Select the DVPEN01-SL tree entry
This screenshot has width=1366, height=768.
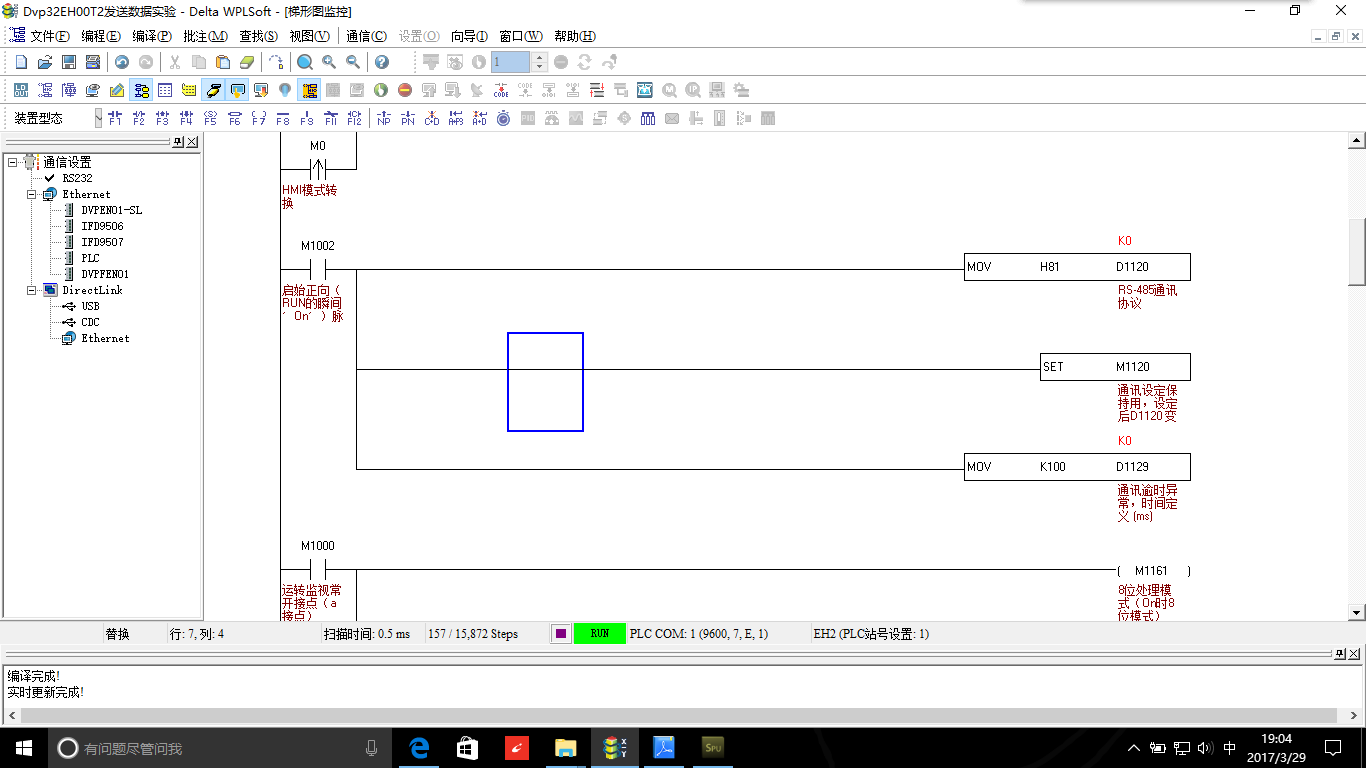[111, 210]
